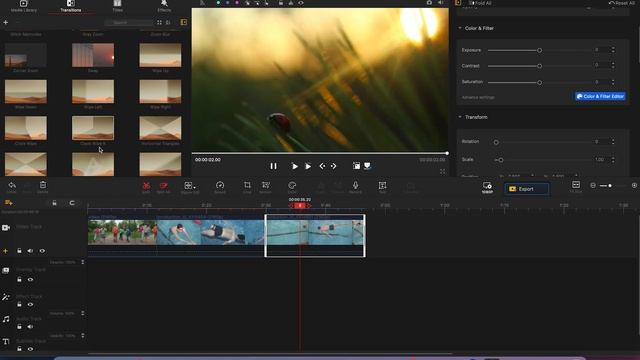Click the play button below preview
The height and width of the screenshot is (360, 640).
tap(294, 166)
